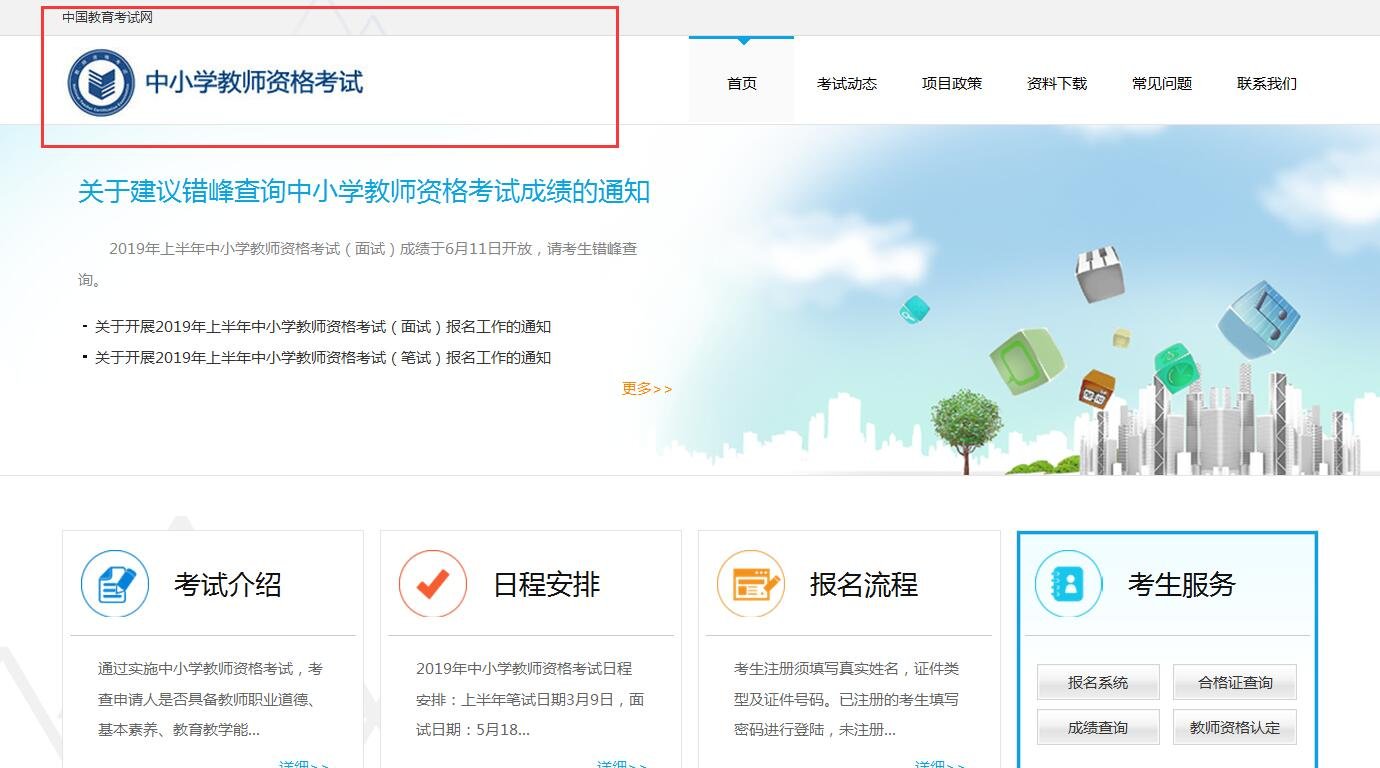Open the 考试动态 menu item
This screenshot has height=768, width=1380.
click(847, 84)
